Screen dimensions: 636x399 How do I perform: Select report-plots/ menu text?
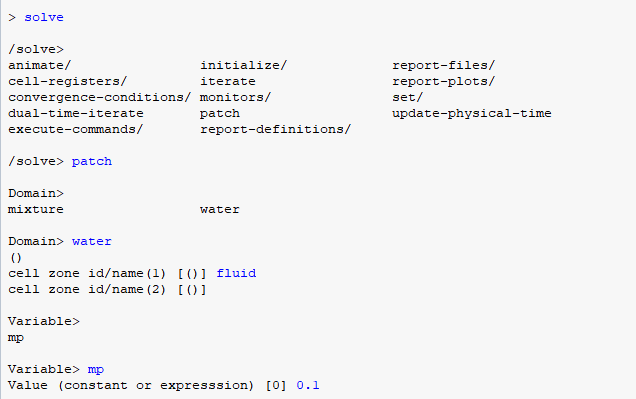(443, 82)
